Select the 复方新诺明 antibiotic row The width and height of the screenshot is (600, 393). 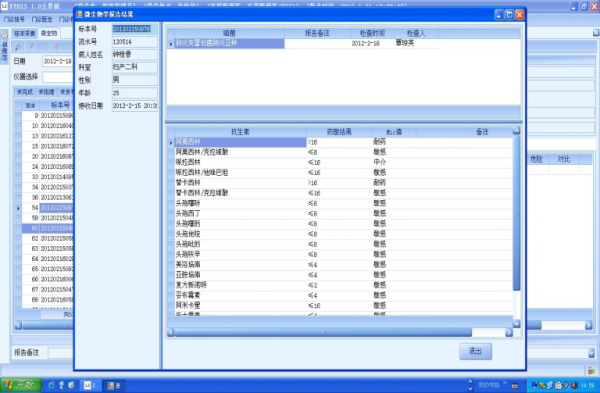click(341, 285)
